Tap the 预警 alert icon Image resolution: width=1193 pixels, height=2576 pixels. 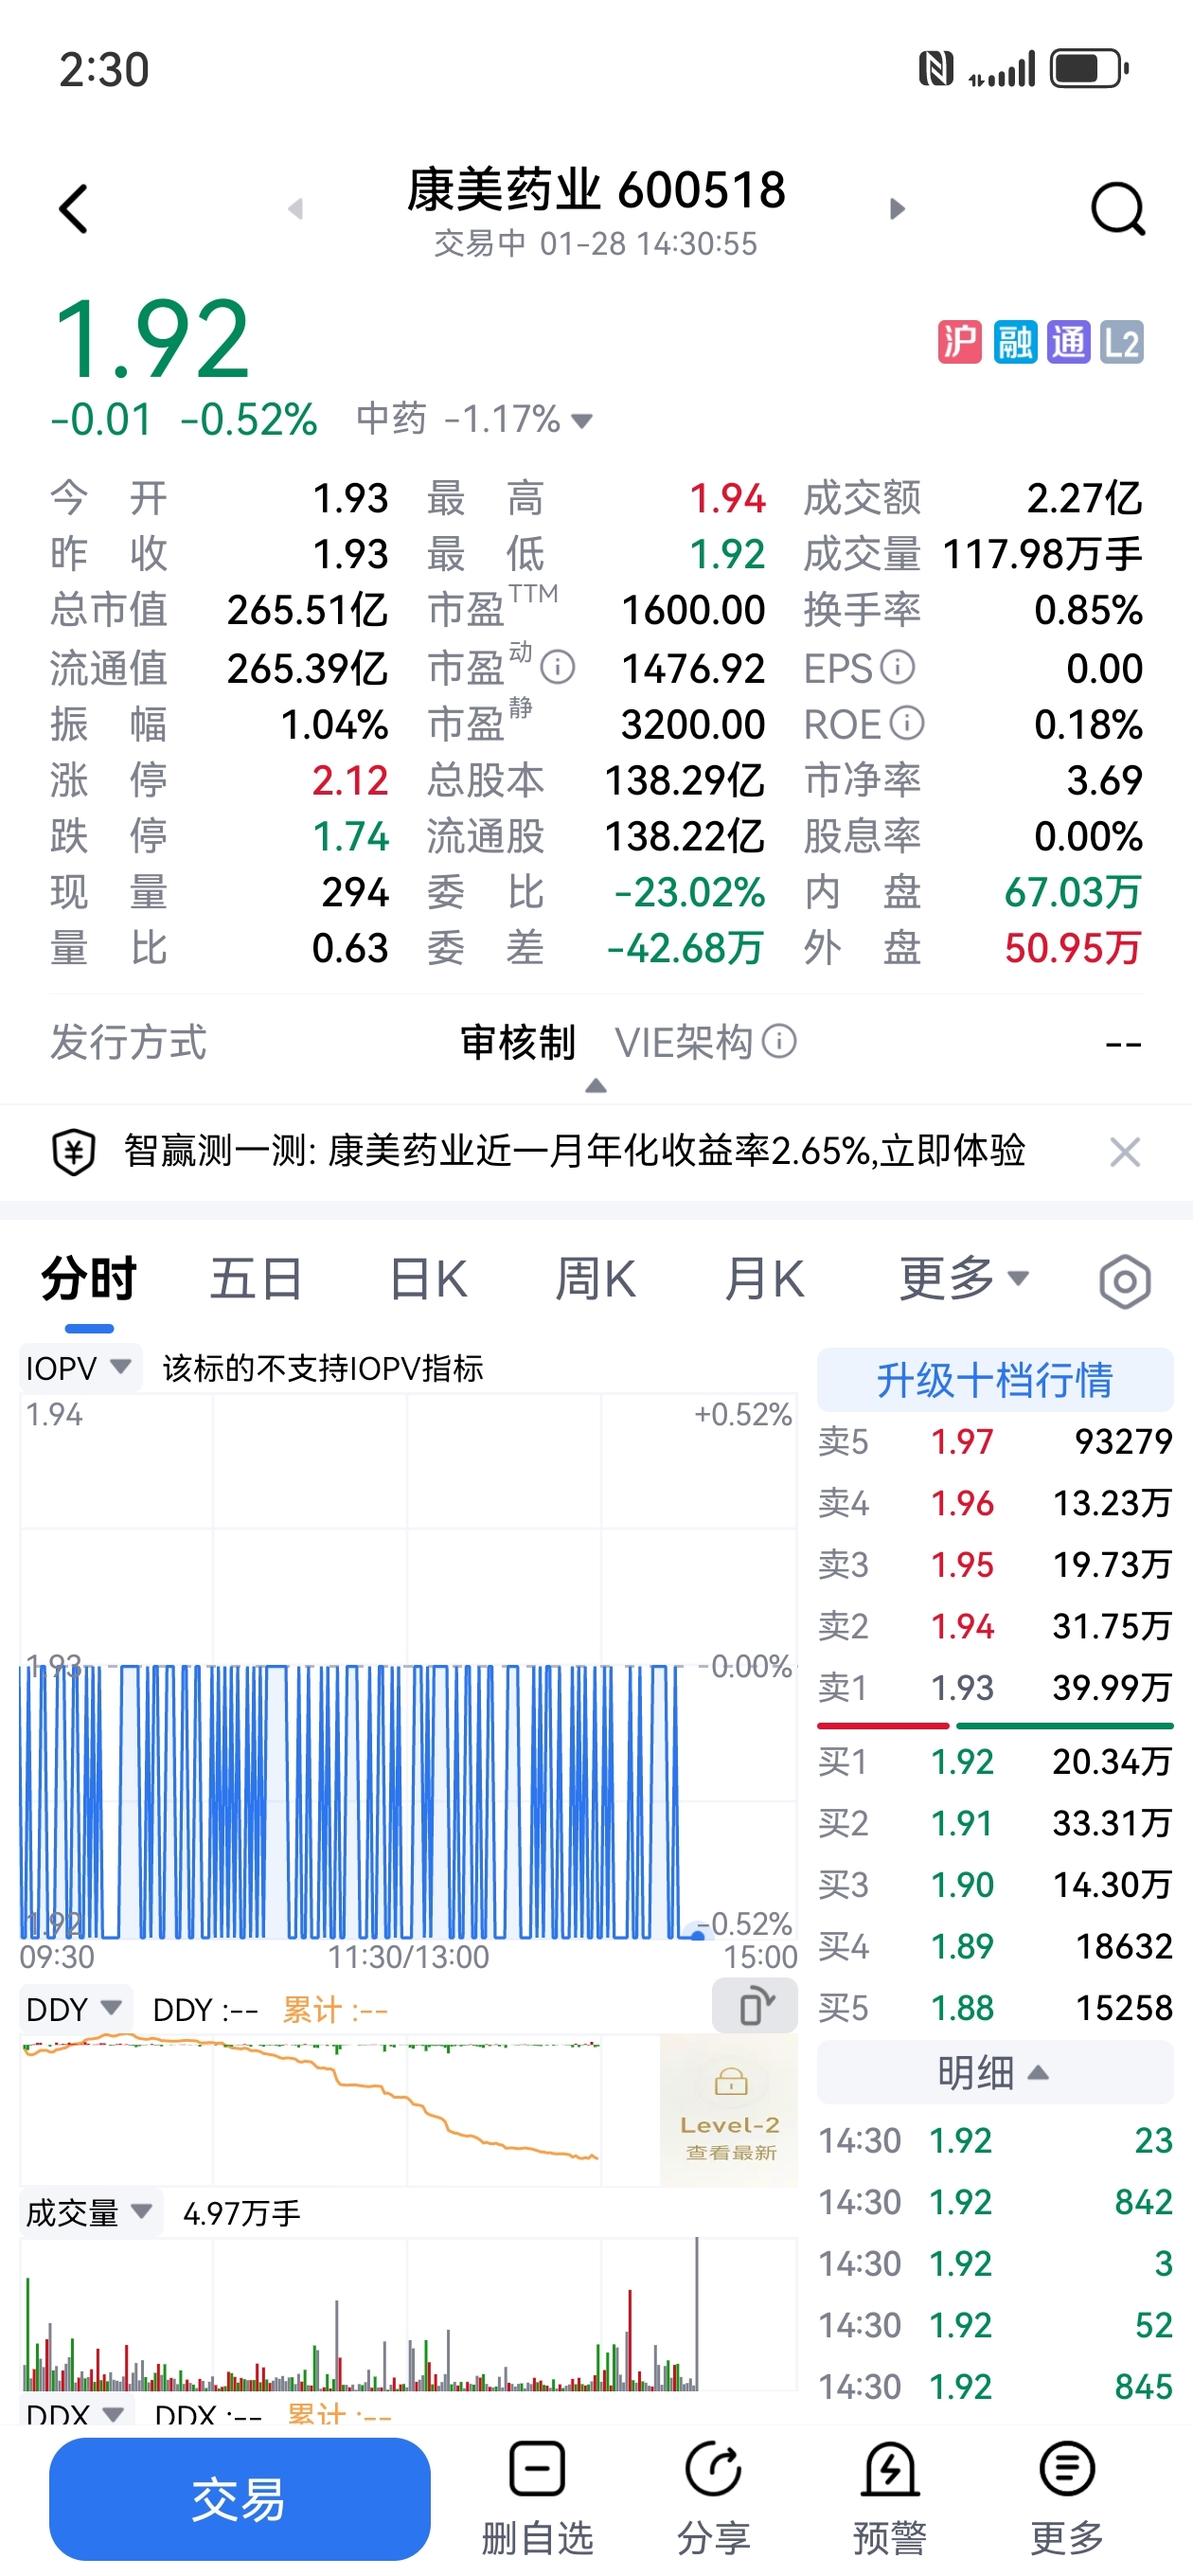point(889,2496)
